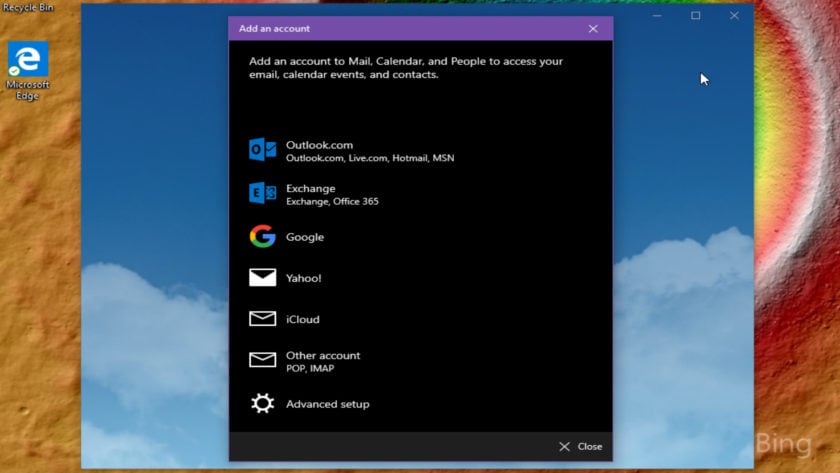Image resolution: width=840 pixels, height=473 pixels.
Task: Select Exchange account type text
Action: click(310, 189)
